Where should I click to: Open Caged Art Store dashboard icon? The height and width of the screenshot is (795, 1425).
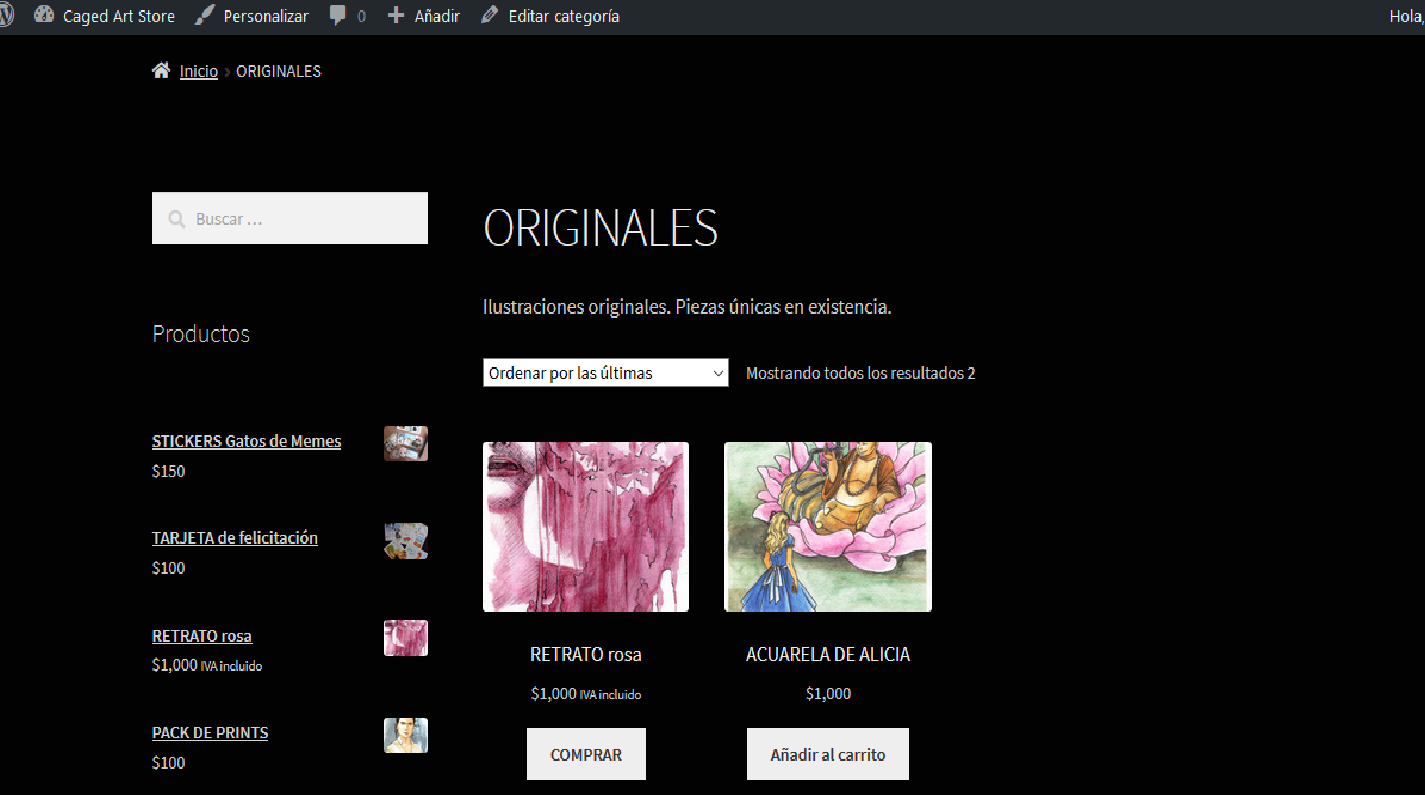pos(44,16)
